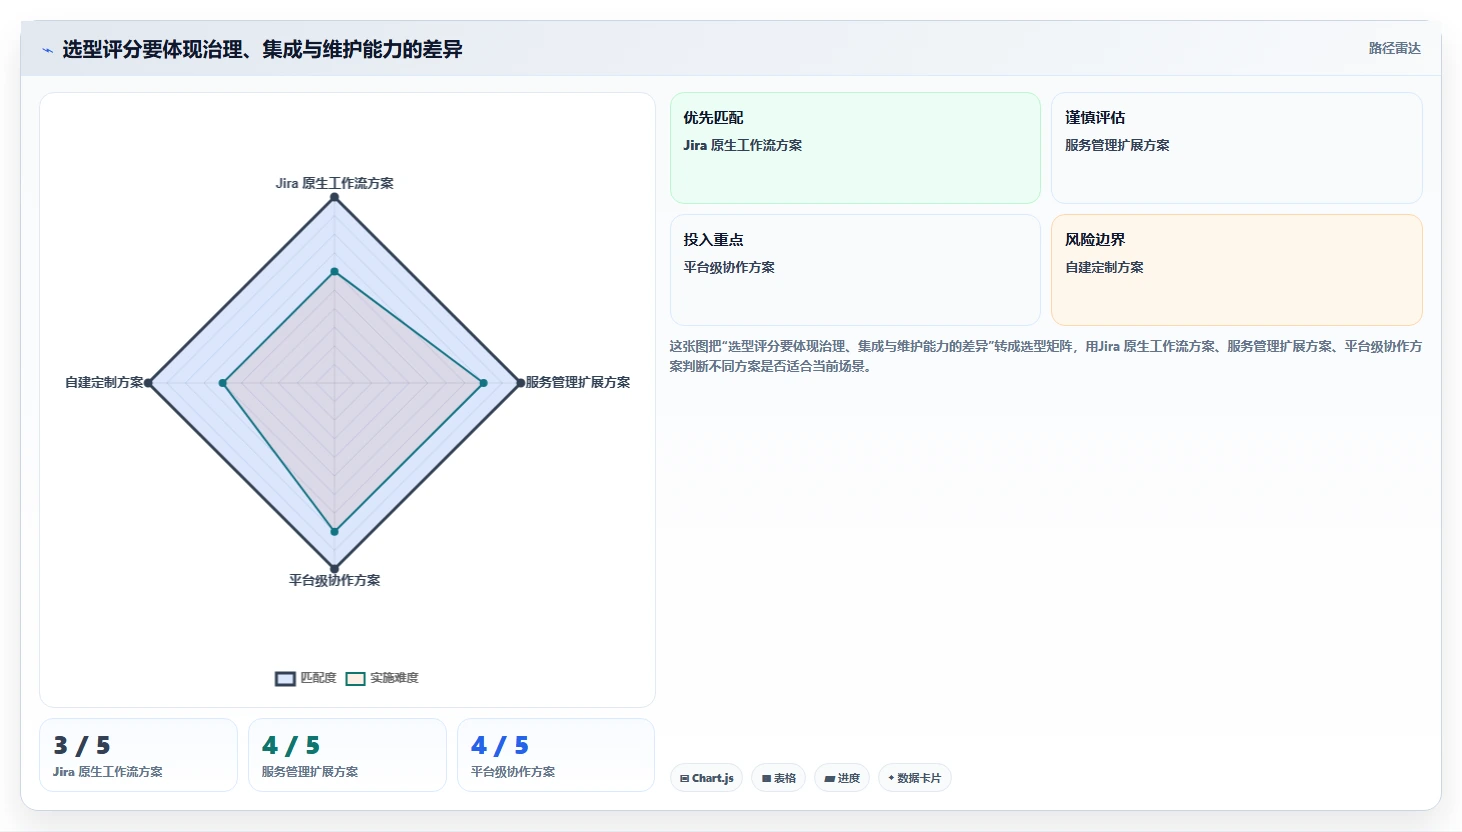Select the 数据卡片 tag chip
The height and width of the screenshot is (832, 1462).
pos(914,778)
